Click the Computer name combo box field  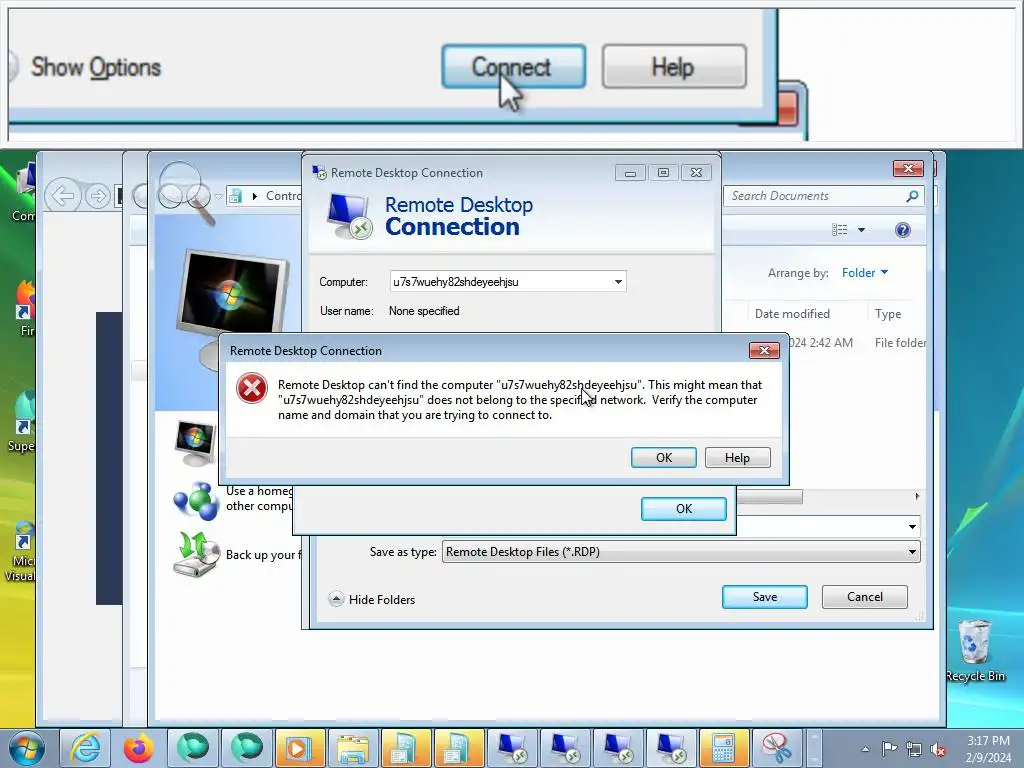point(507,281)
